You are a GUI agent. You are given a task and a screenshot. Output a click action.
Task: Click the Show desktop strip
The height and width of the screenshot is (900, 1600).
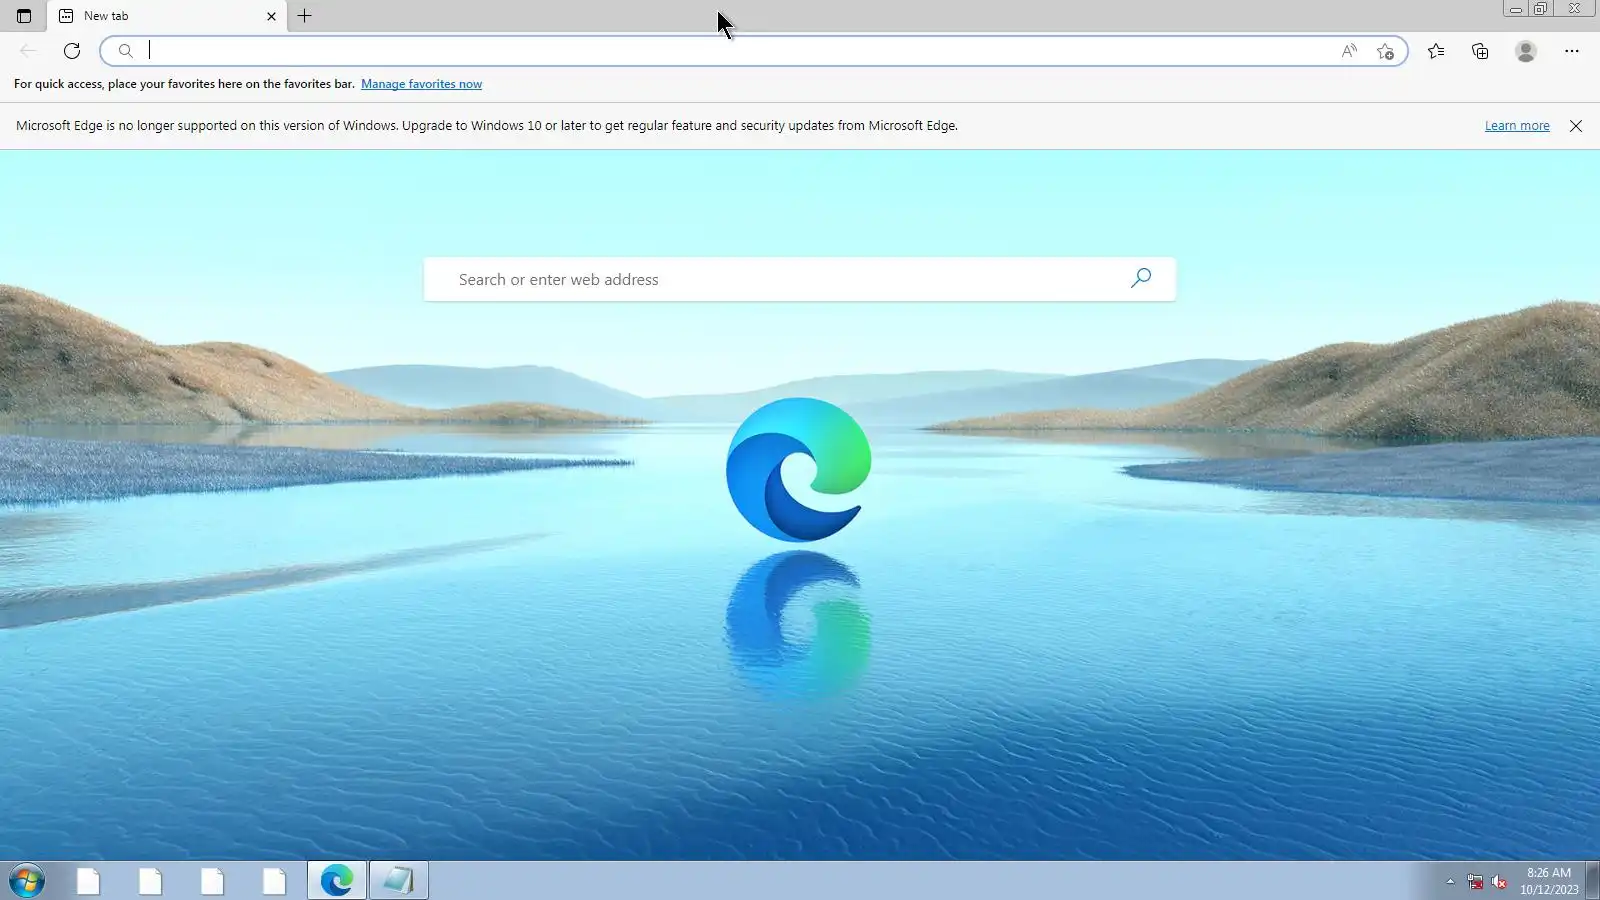pyautogui.click(x=1593, y=881)
